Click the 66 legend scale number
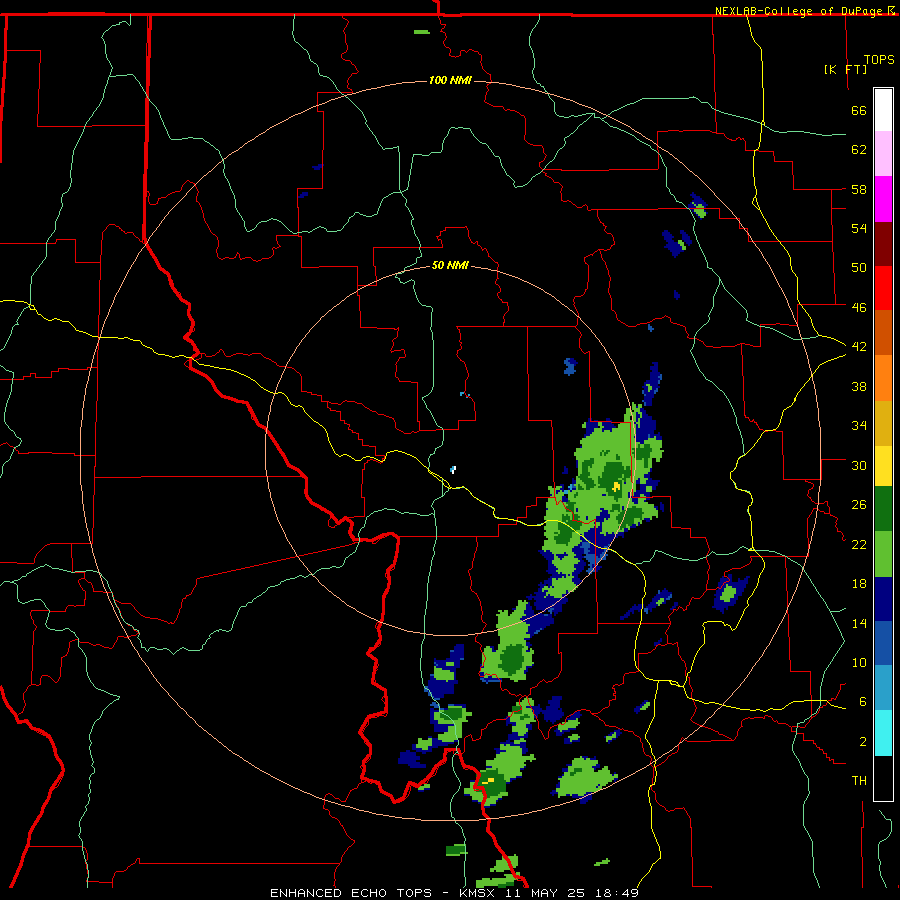Viewport: 900px width, 900px height. point(859,110)
